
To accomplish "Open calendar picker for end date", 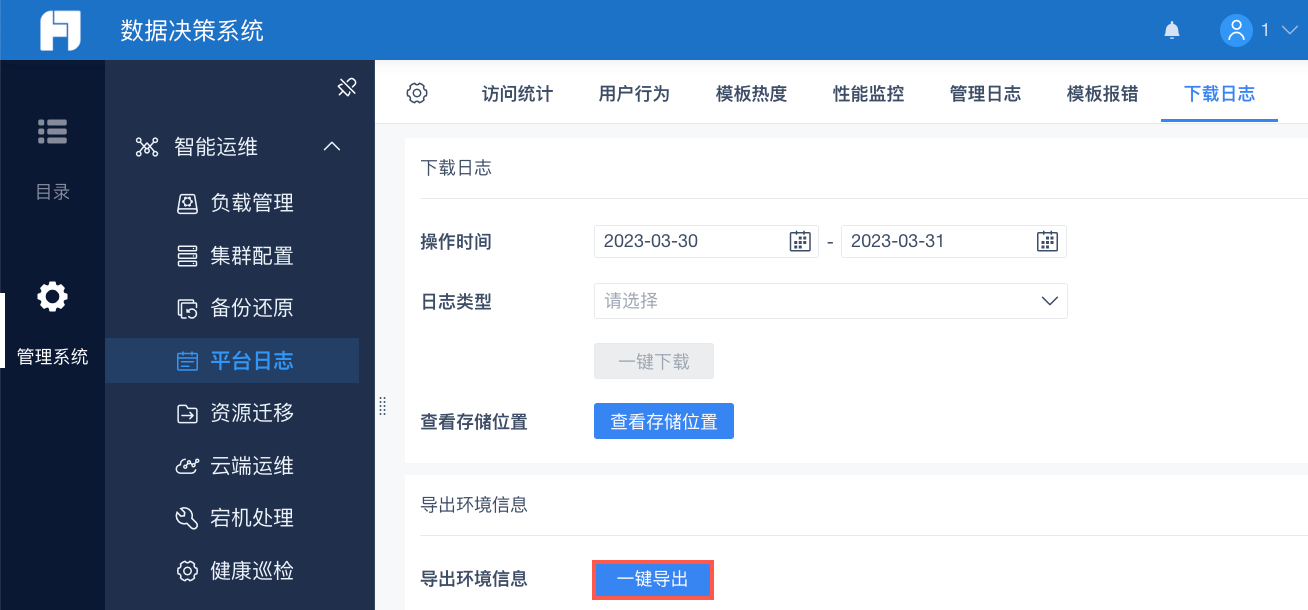I will click(x=1047, y=241).
